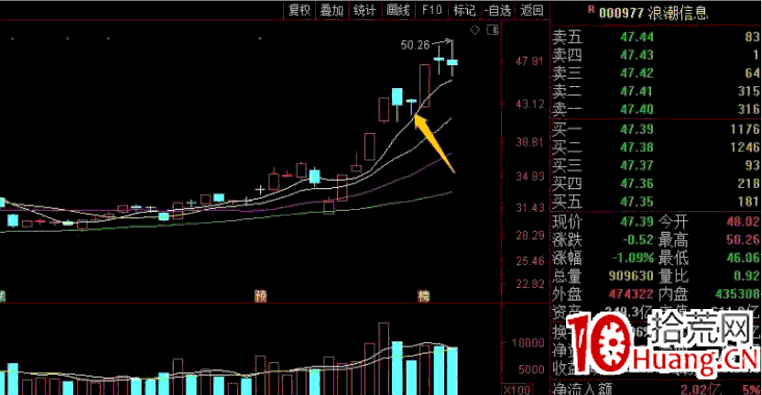This screenshot has width=762, height=395.
Task: Click the rightmost event marker on the time axis
Action: [x=424, y=296]
